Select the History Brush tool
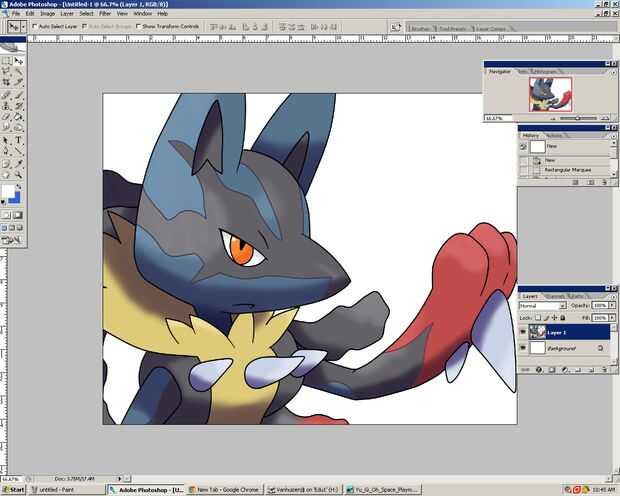 pos(19,106)
